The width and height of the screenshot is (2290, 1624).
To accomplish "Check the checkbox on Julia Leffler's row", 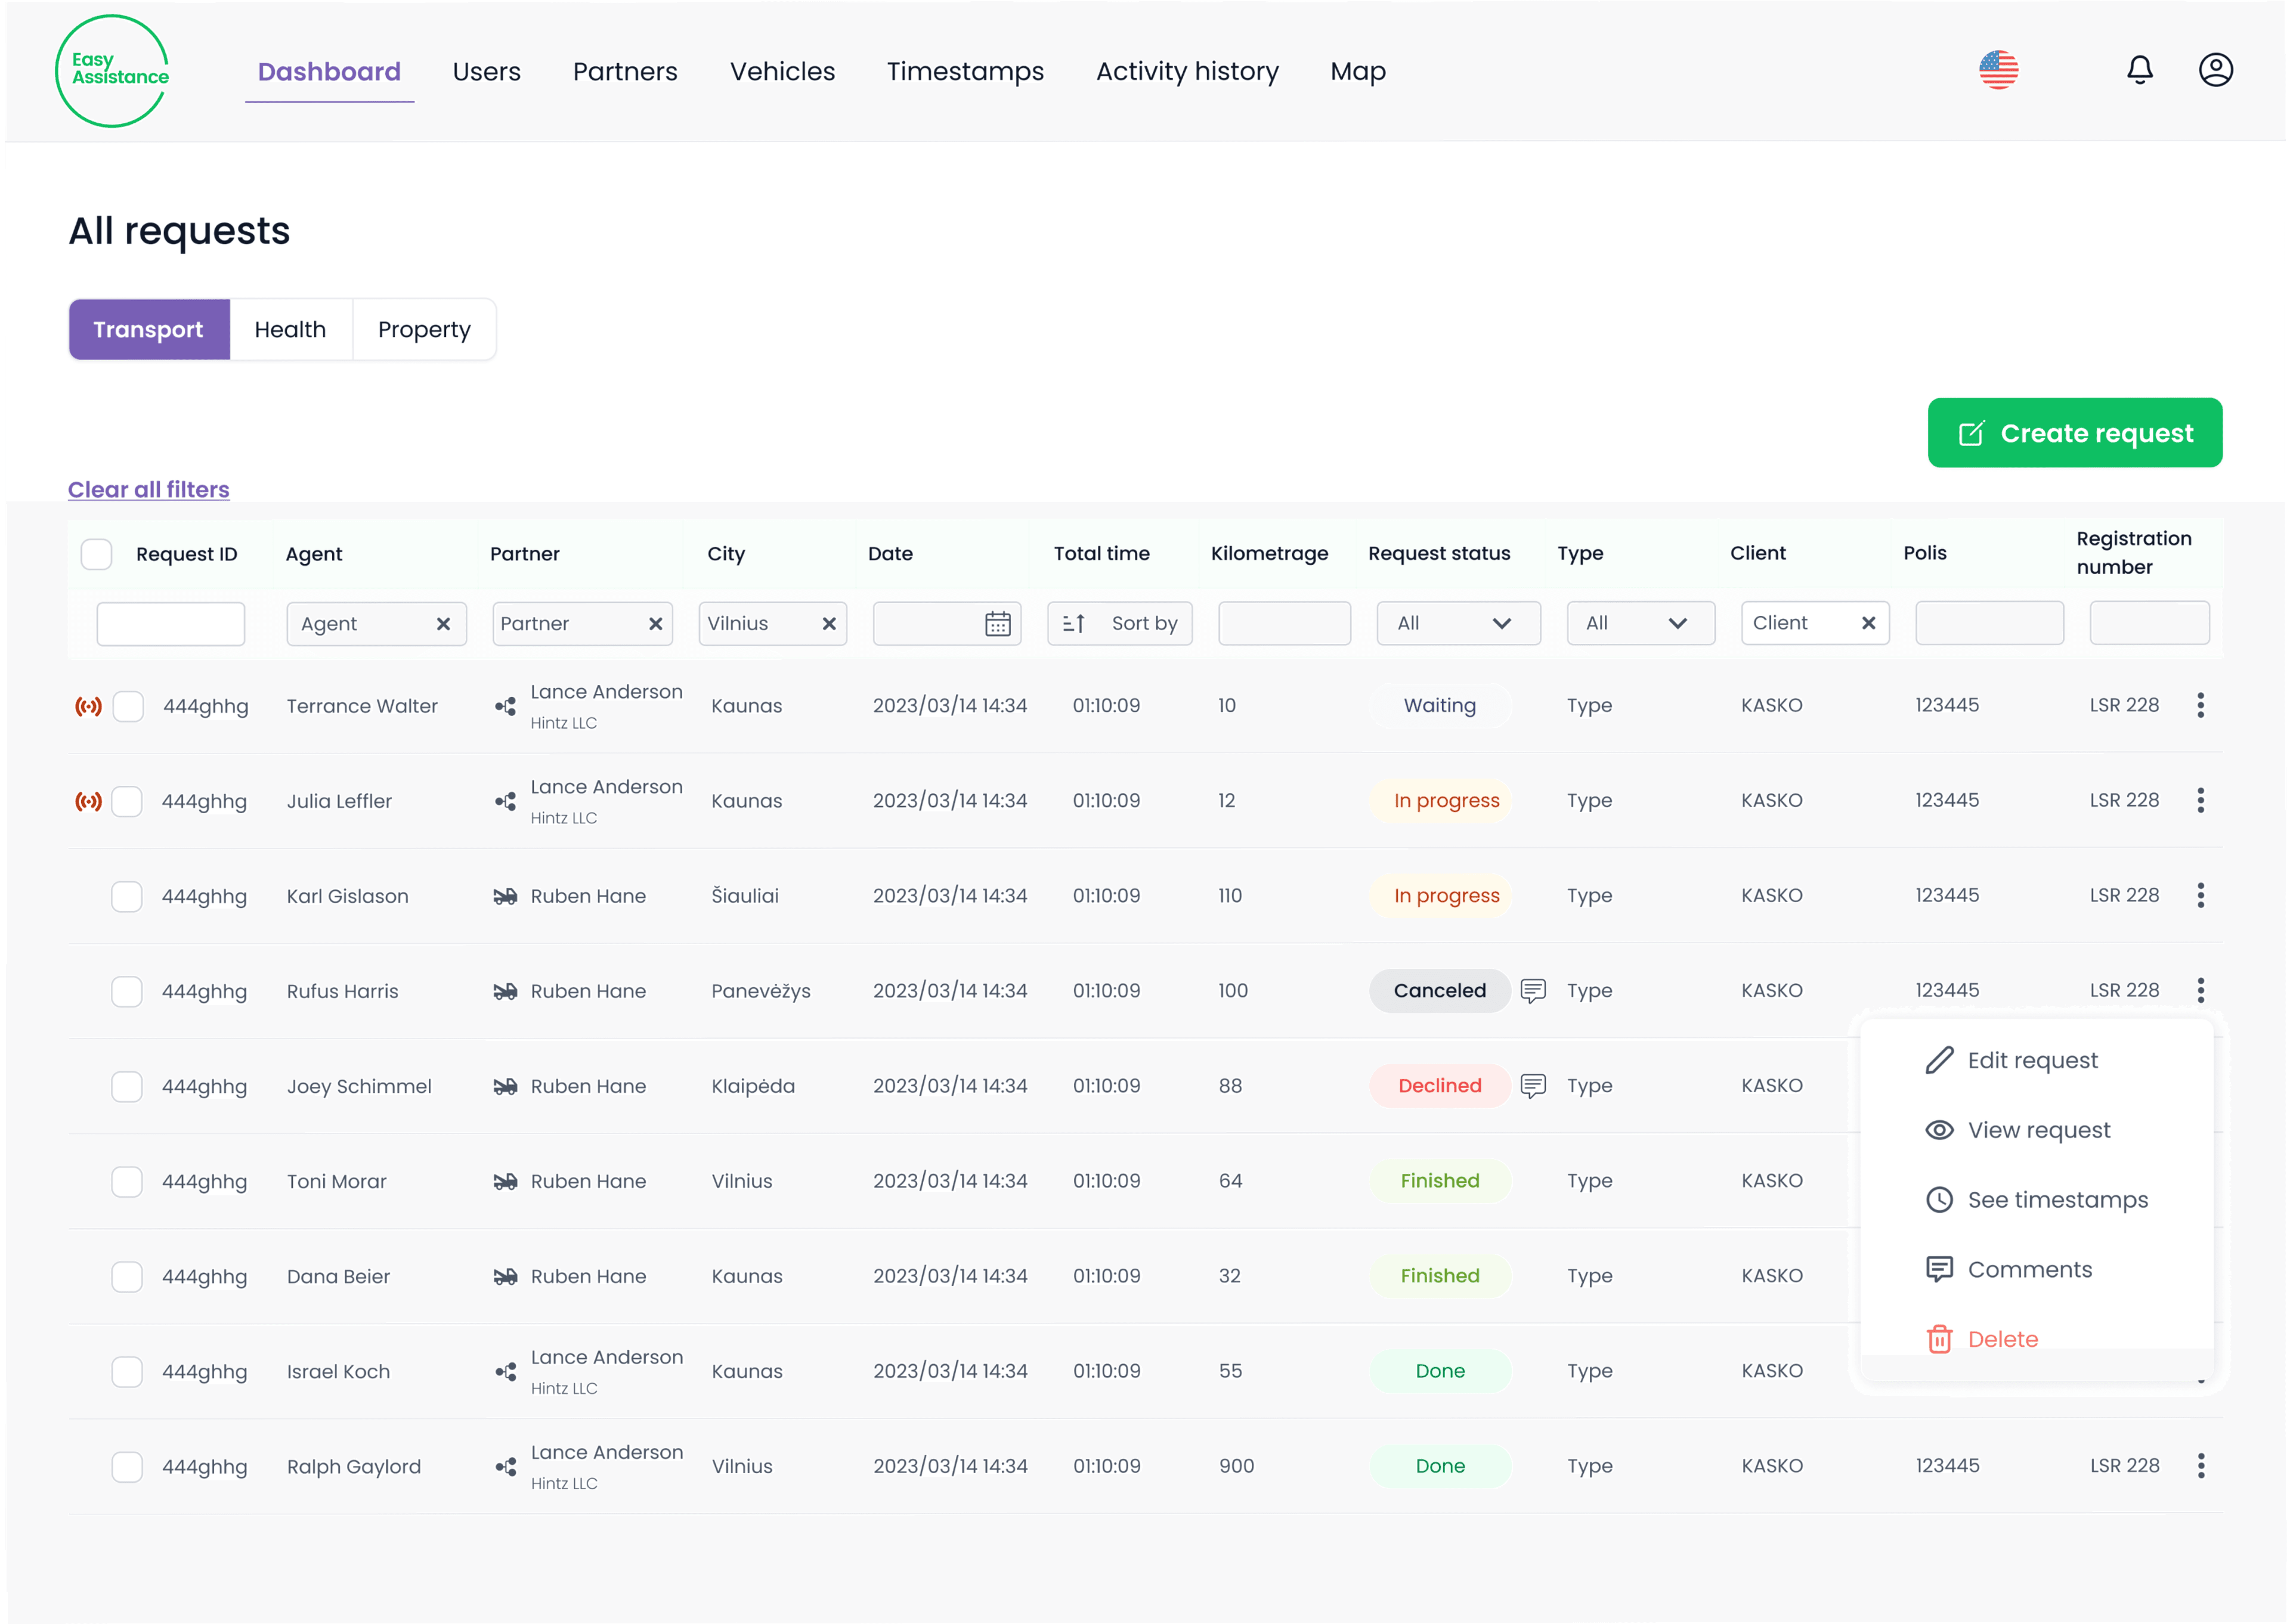I will coord(126,801).
